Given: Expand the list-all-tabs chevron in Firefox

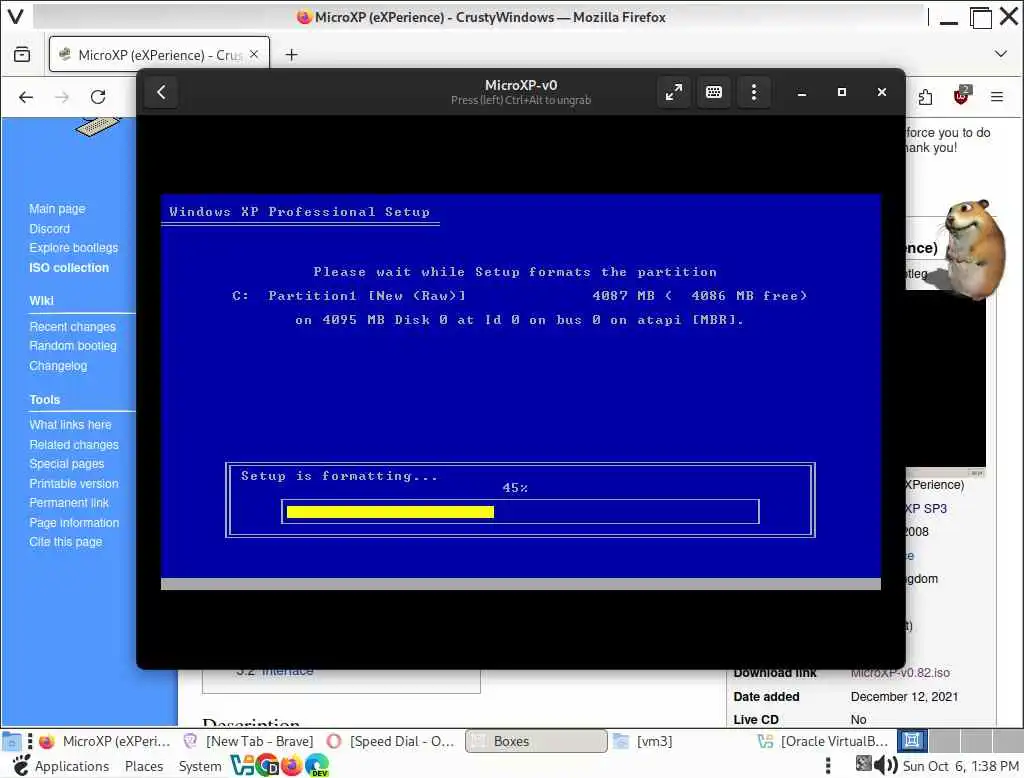Looking at the screenshot, I should [x=1000, y=54].
